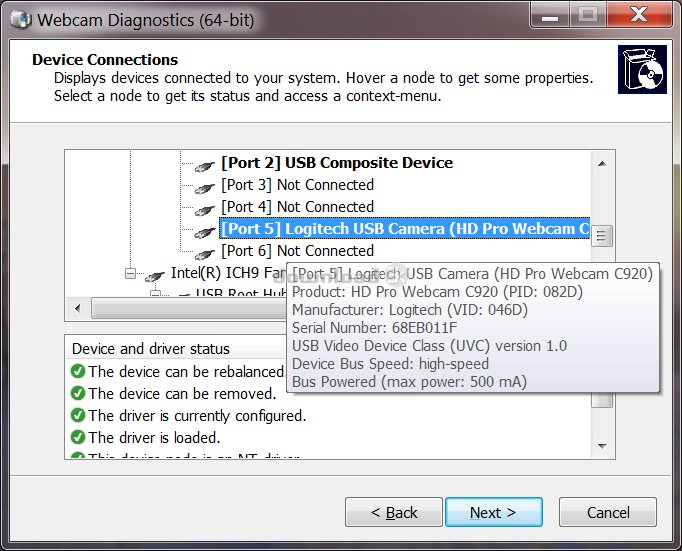Click tooltip line 'USB Video Device Class (UVC)'
Image resolution: width=682 pixels, height=551 pixels.
pos(429,346)
